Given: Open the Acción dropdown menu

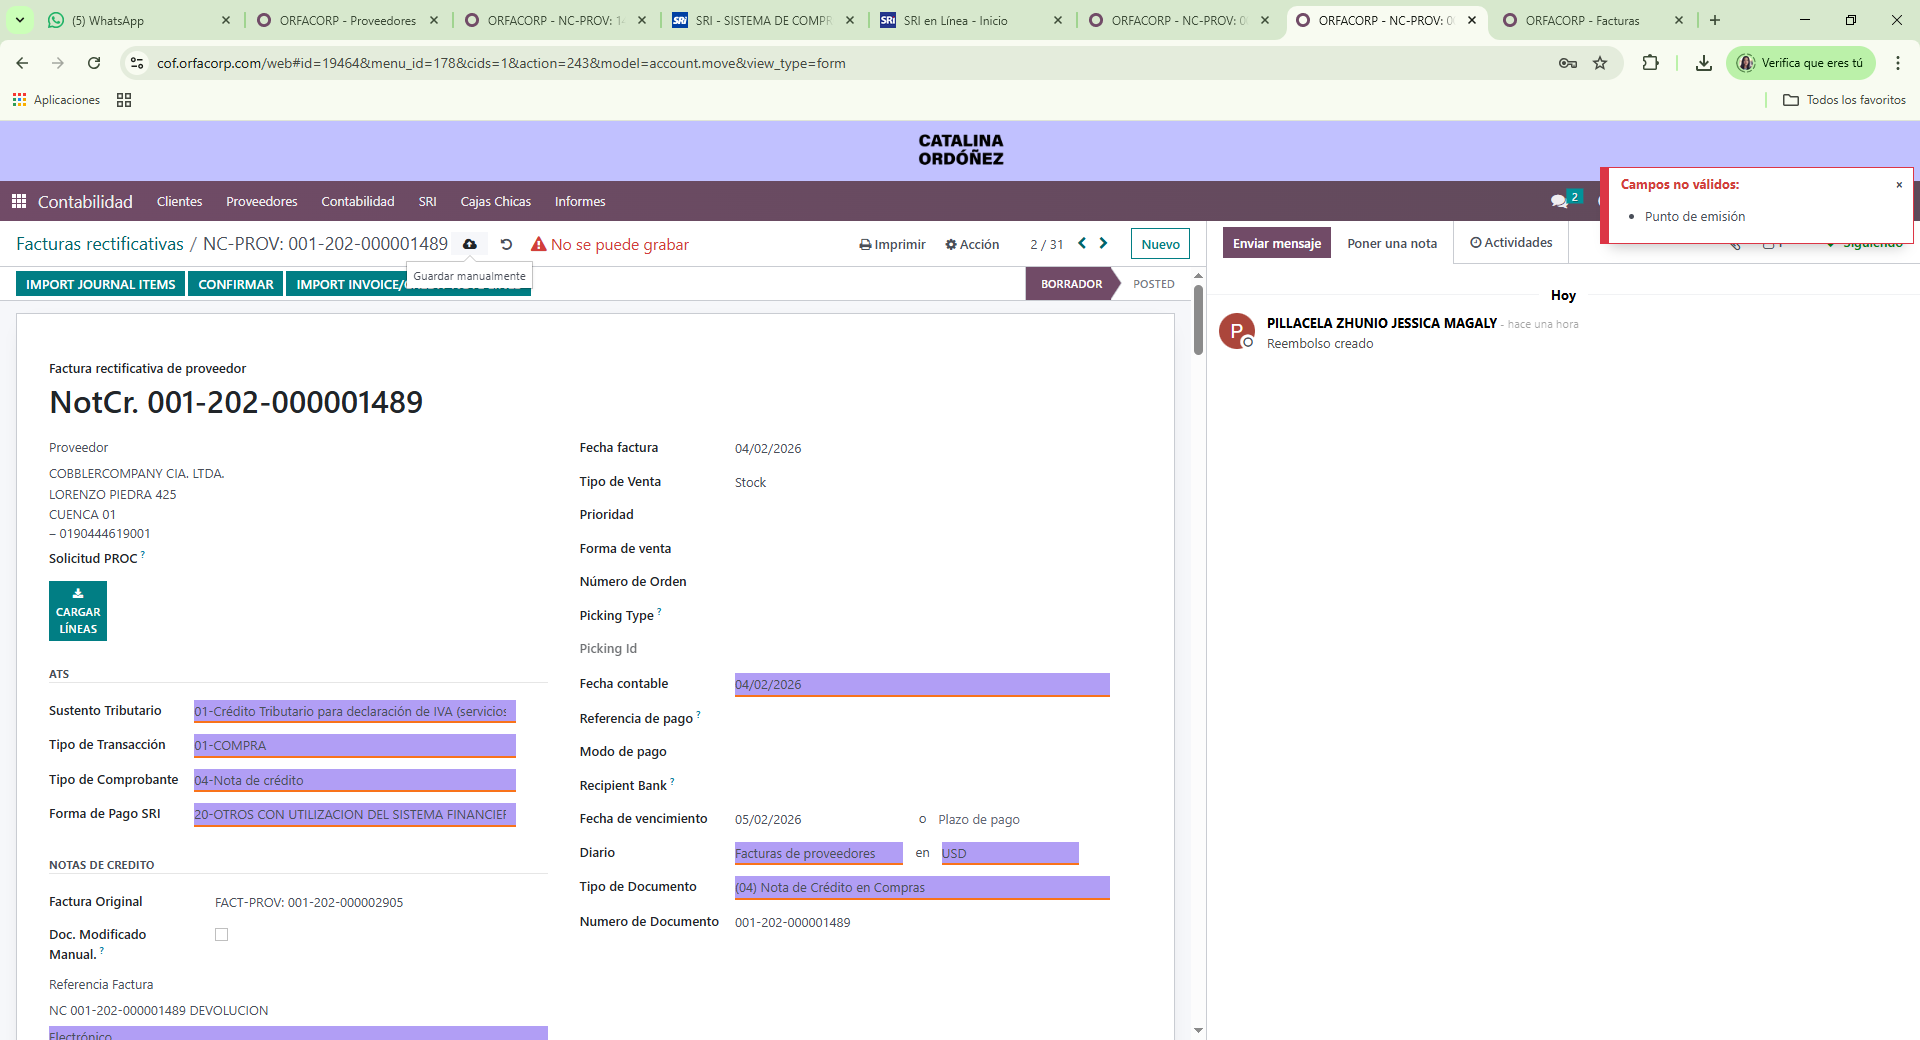Looking at the screenshot, I should tap(972, 244).
